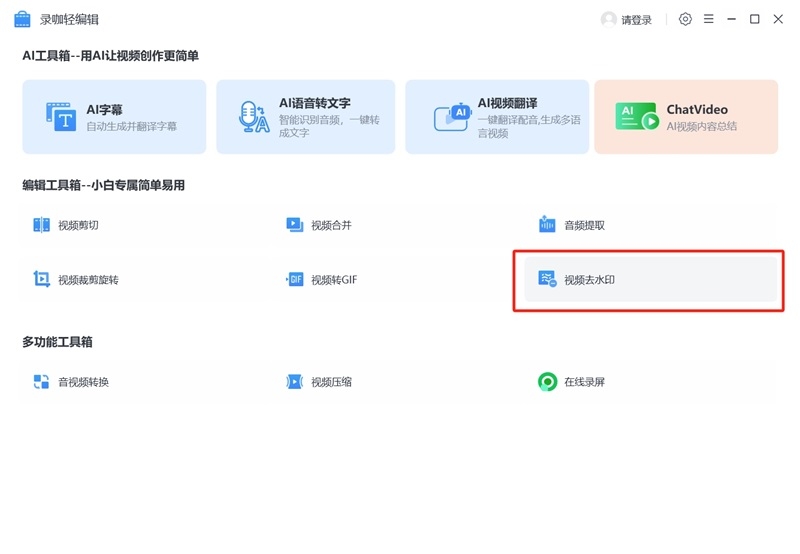Click the 视频压缩 icon
The width and height of the screenshot is (800, 554).
(294, 382)
